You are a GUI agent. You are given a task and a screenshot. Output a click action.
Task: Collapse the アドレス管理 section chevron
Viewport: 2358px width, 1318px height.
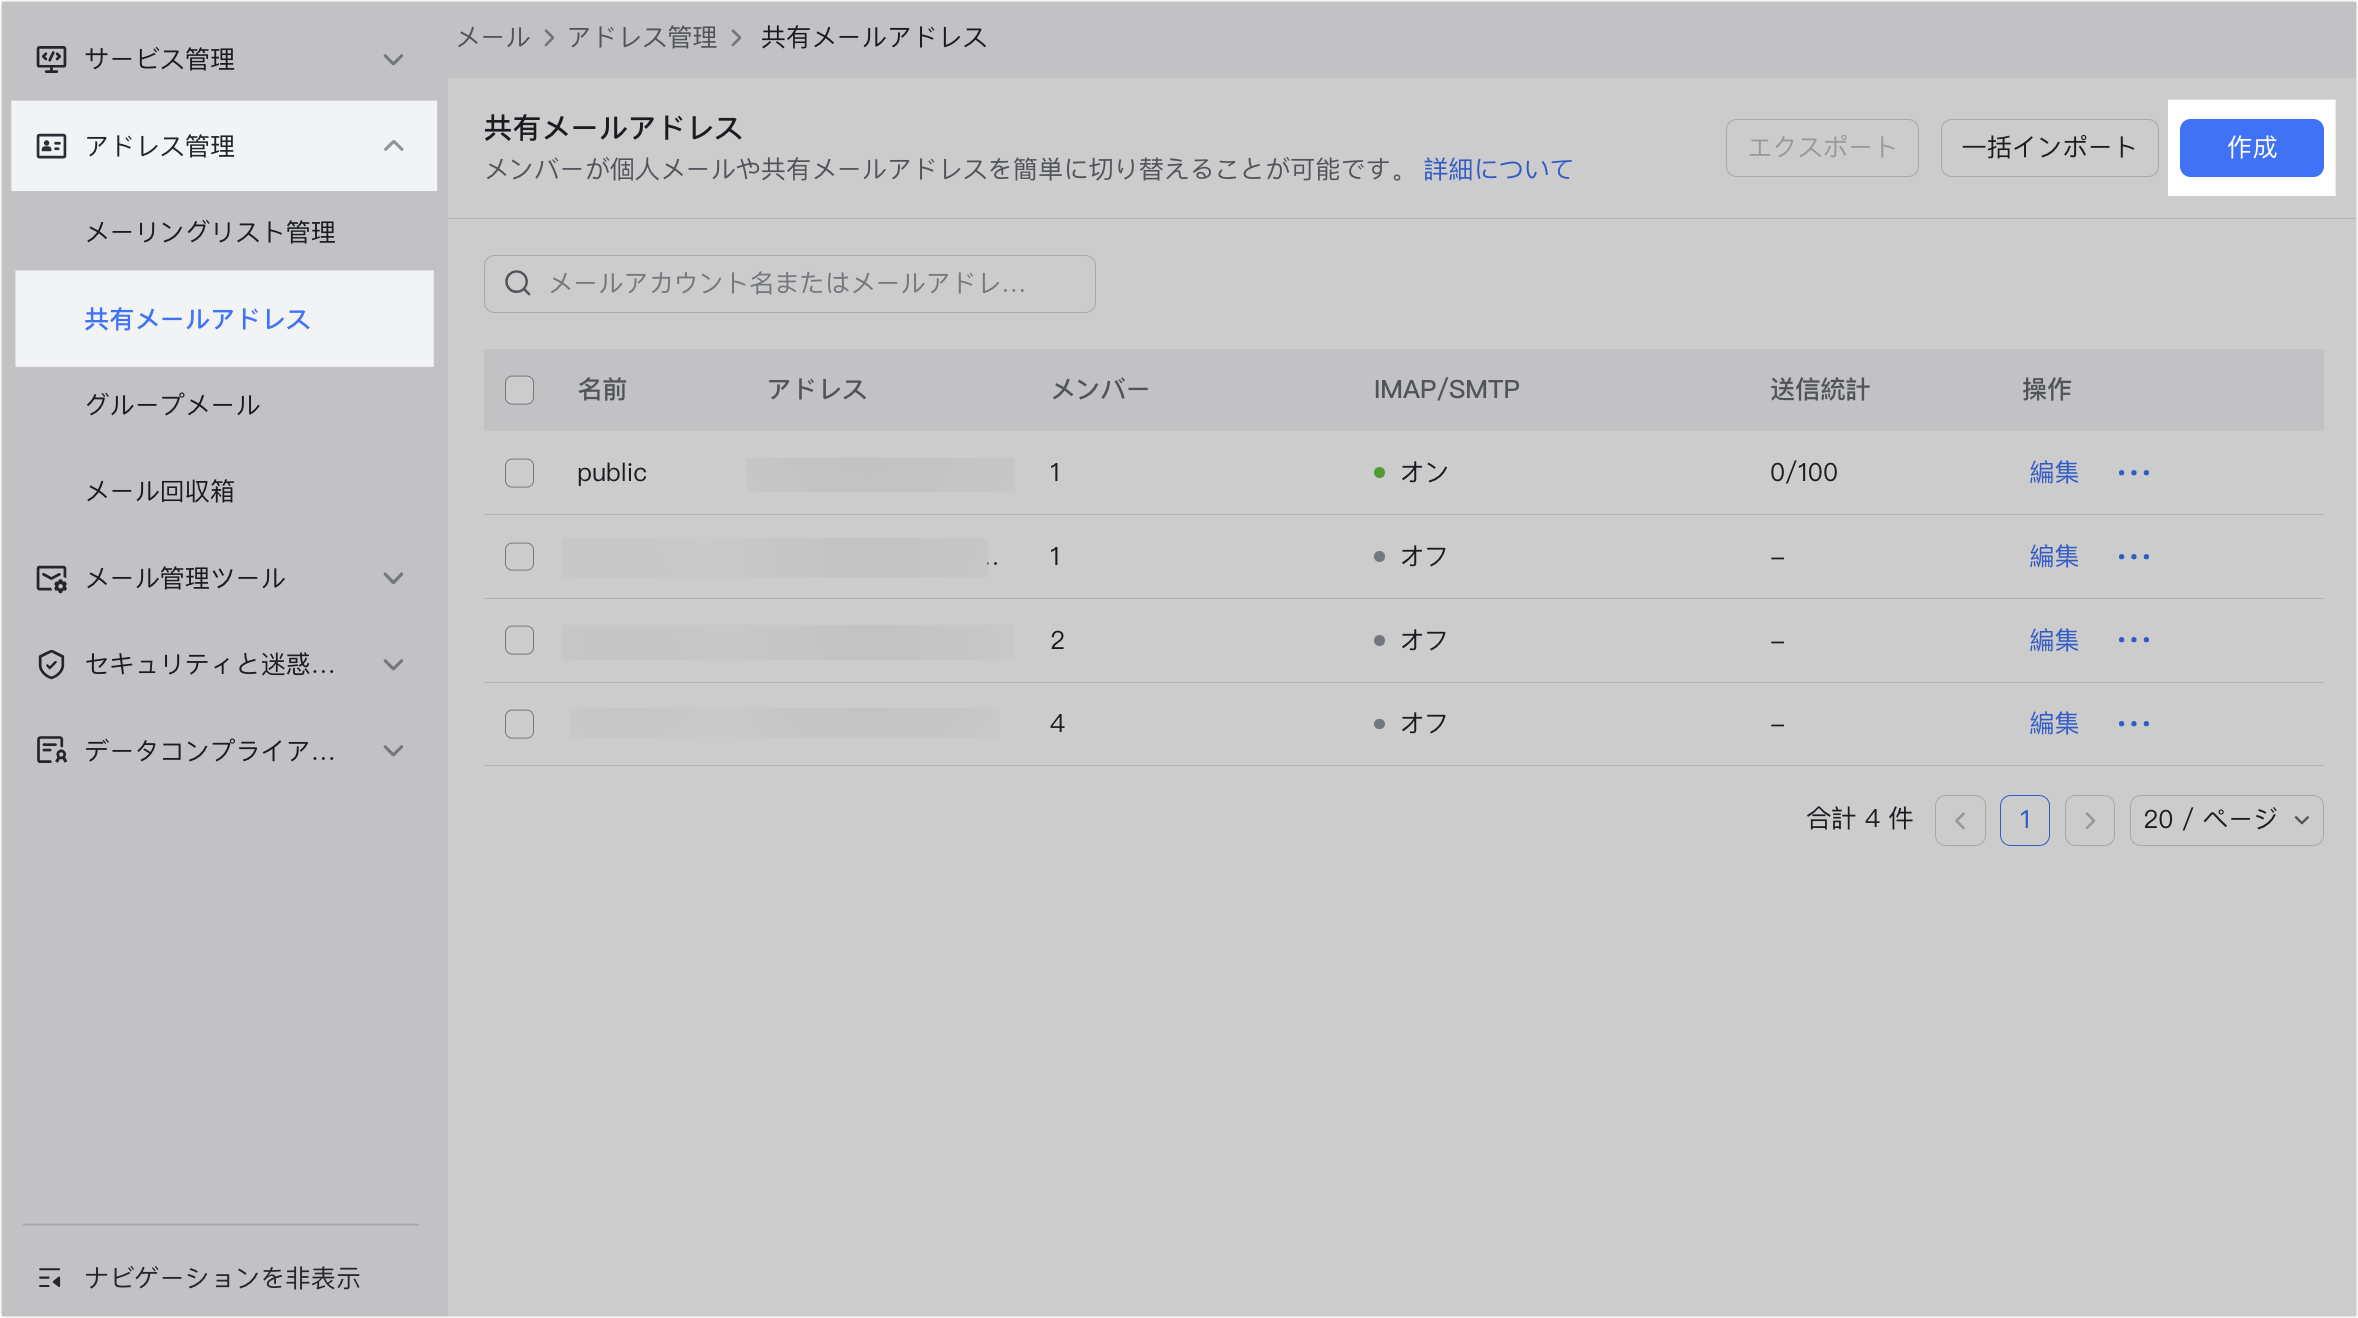point(394,146)
